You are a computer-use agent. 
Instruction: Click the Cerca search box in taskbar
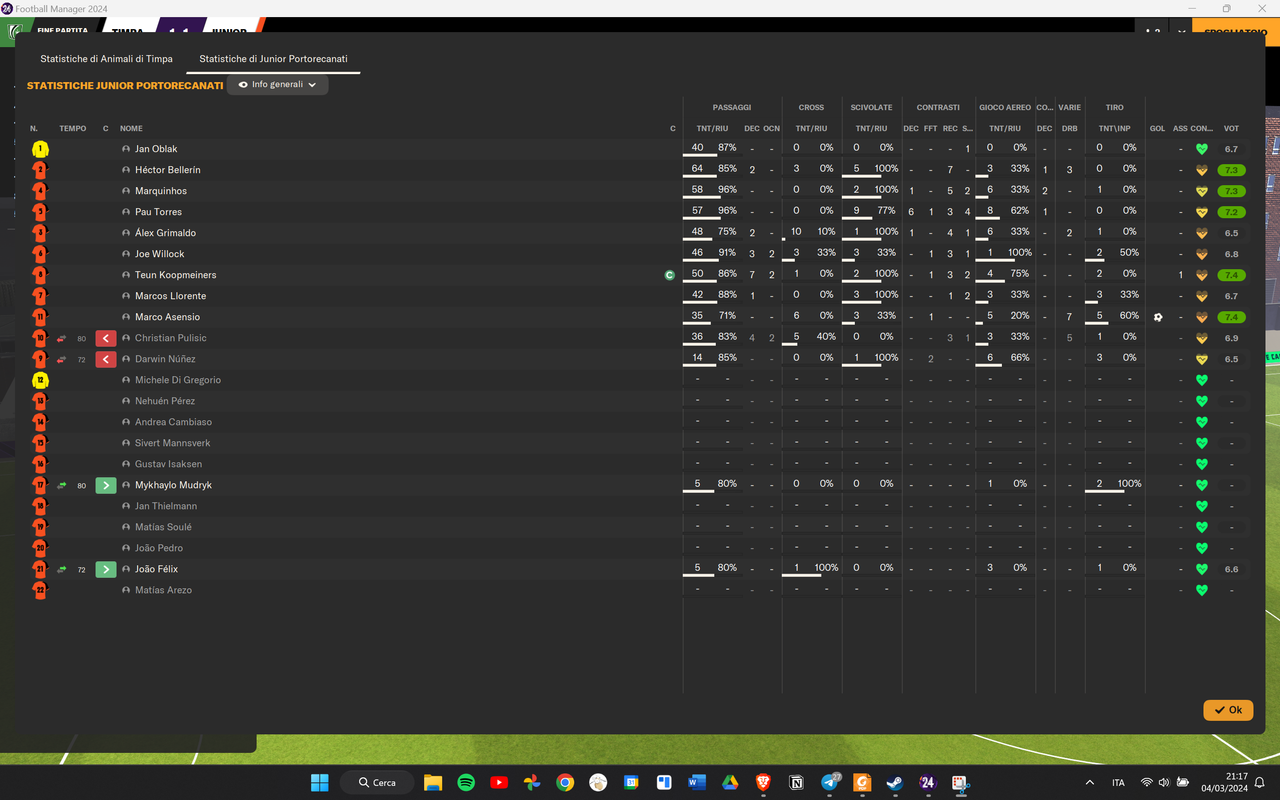tap(377, 782)
